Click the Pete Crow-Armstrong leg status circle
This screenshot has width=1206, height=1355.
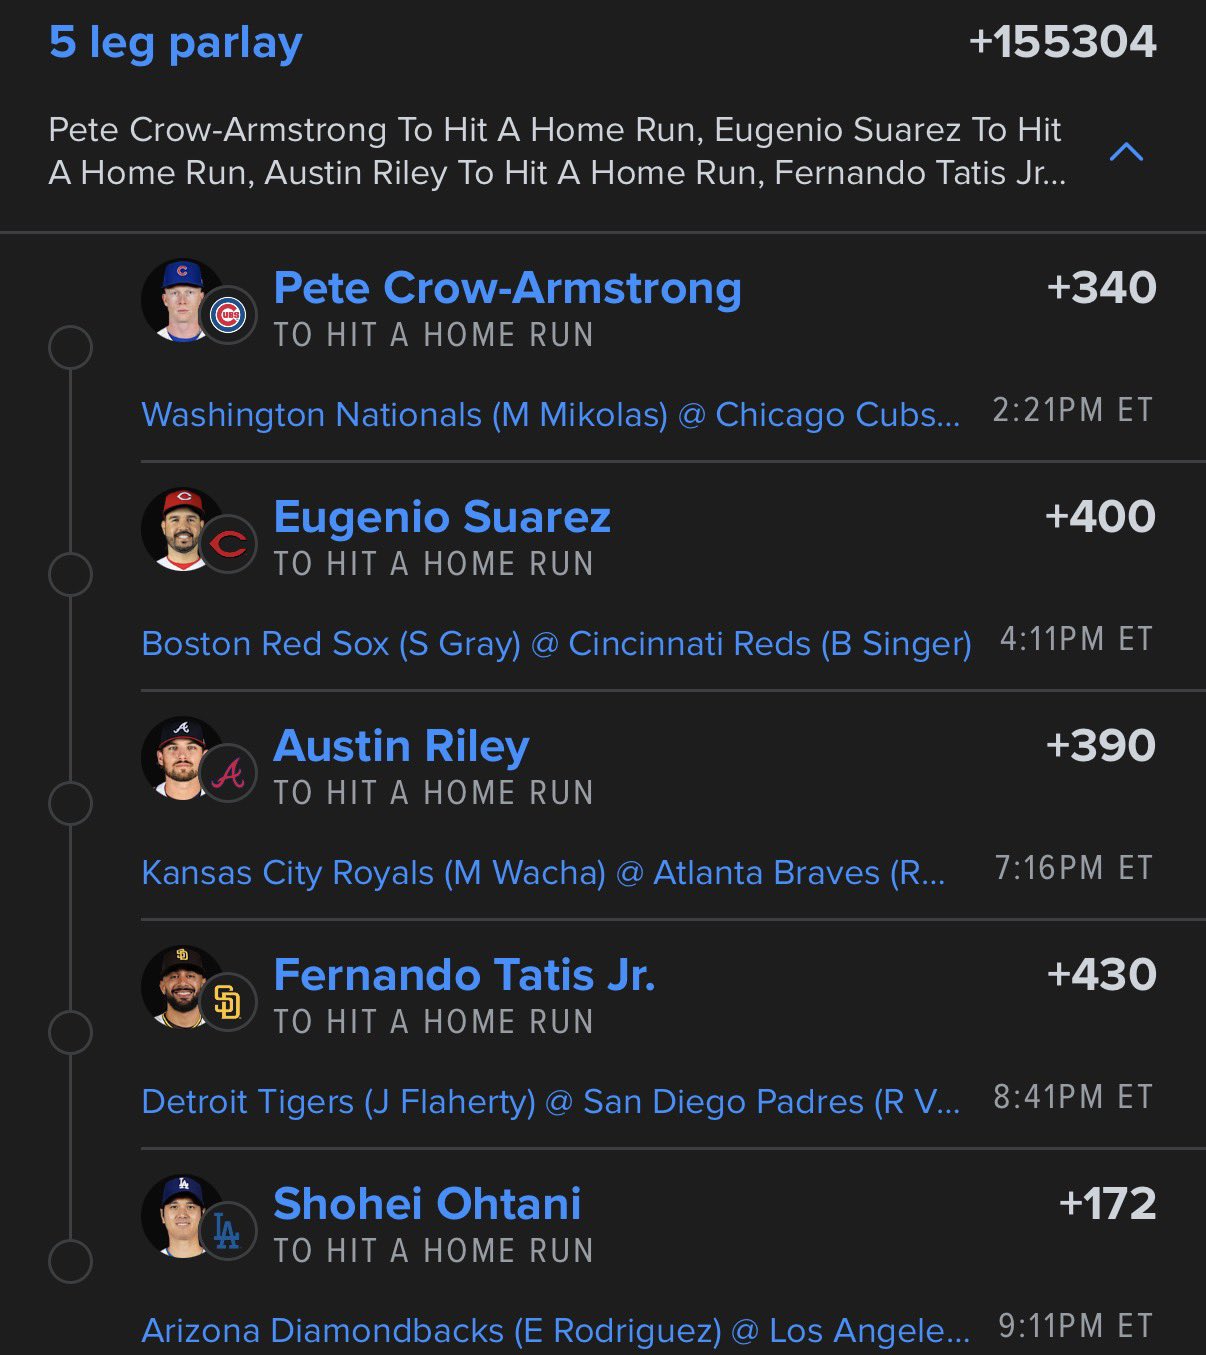70,347
